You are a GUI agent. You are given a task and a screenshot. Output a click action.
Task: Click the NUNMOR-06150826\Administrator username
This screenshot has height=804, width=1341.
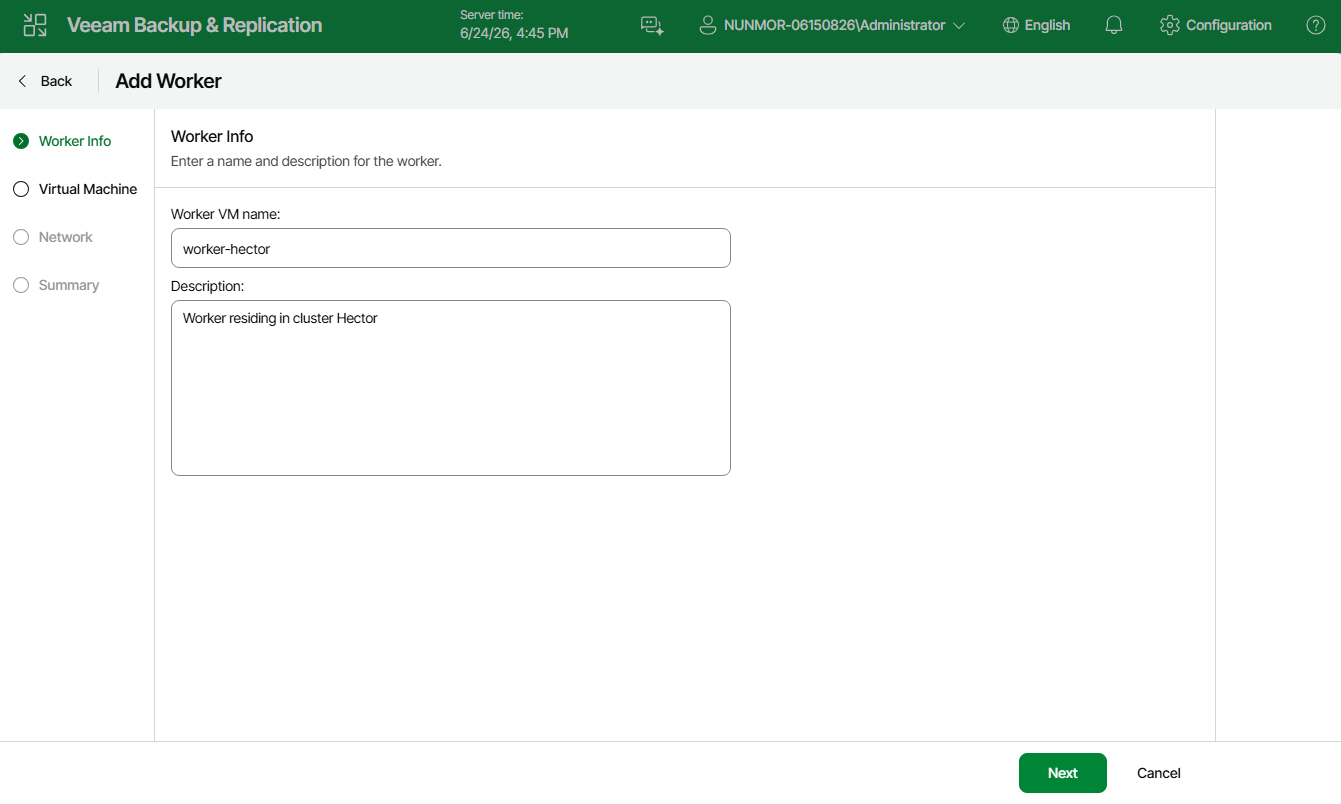835,25
